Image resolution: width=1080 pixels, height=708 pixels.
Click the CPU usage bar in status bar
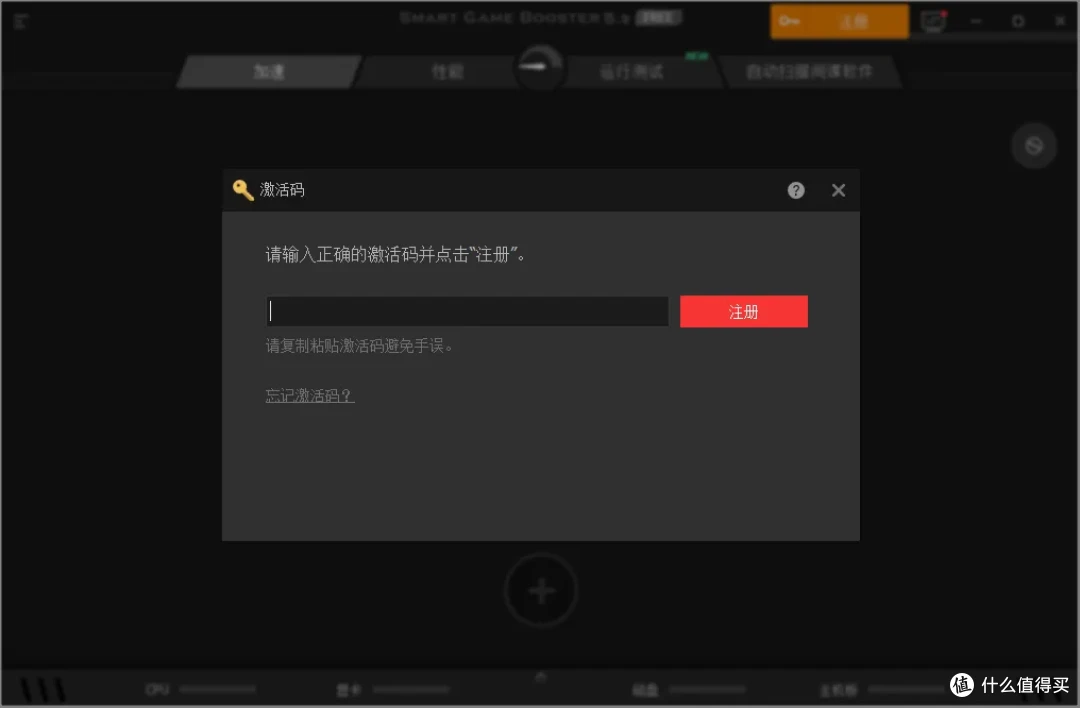pos(217,689)
